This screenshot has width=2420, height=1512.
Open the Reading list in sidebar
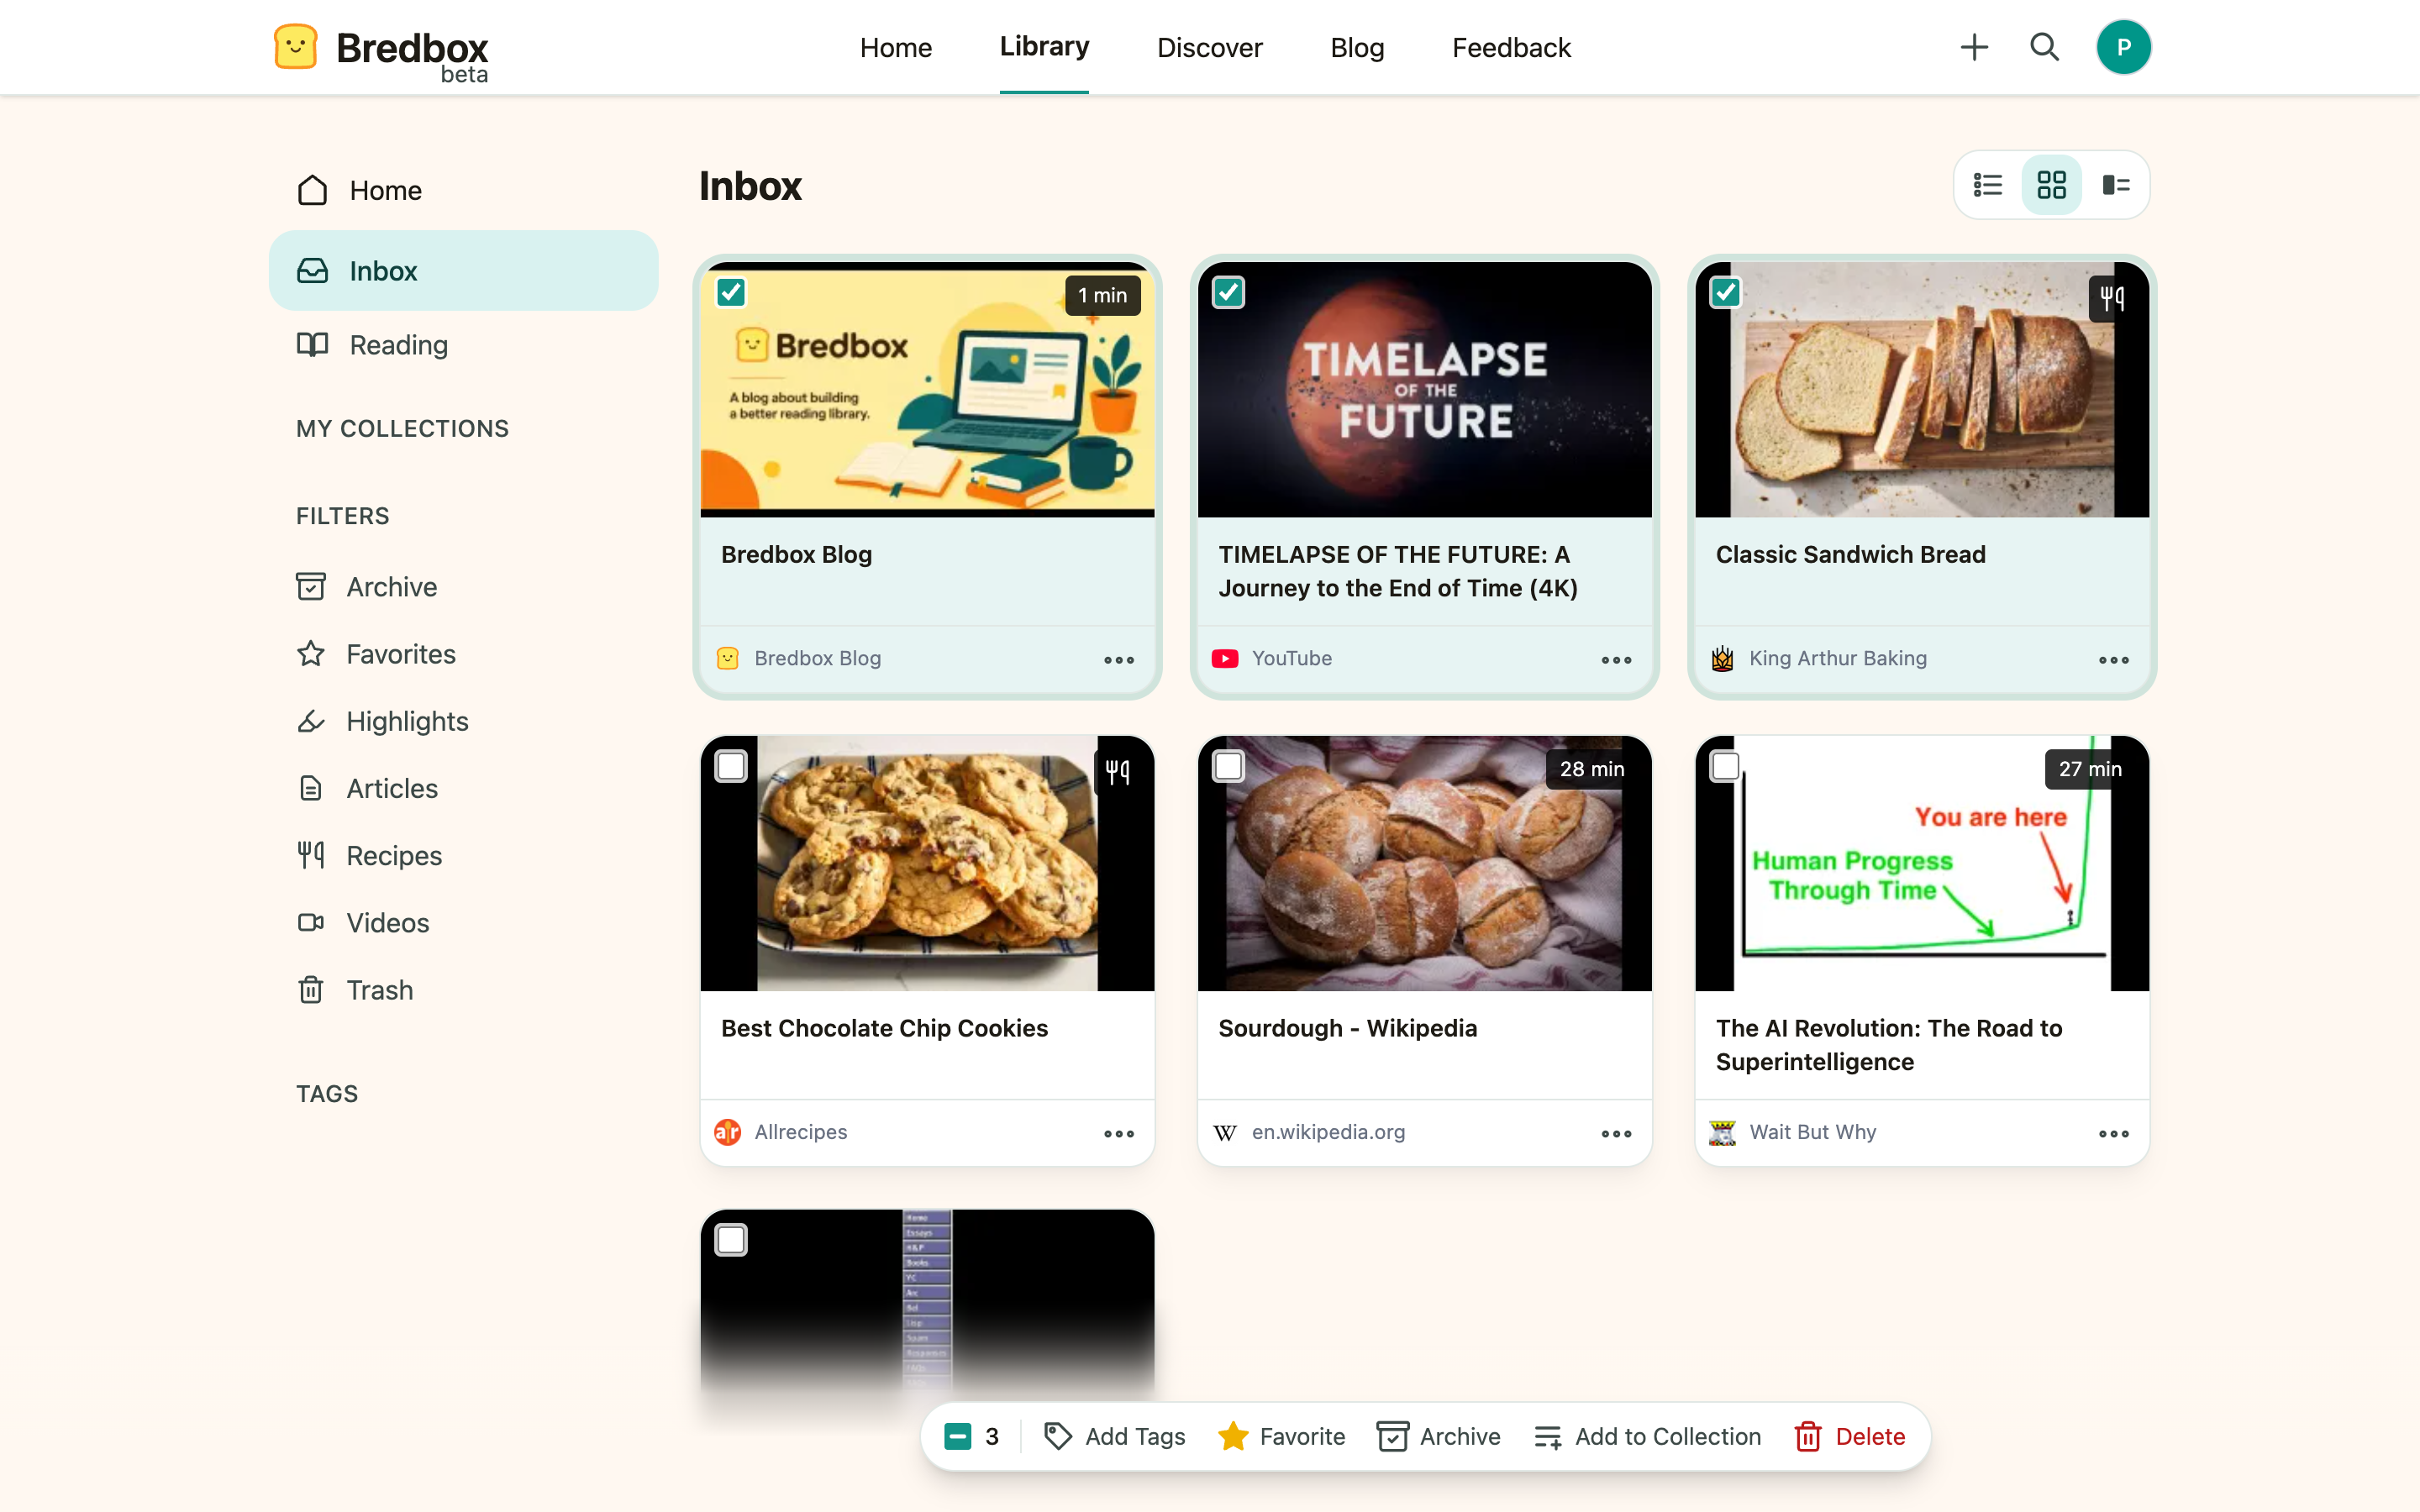click(463, 345)
